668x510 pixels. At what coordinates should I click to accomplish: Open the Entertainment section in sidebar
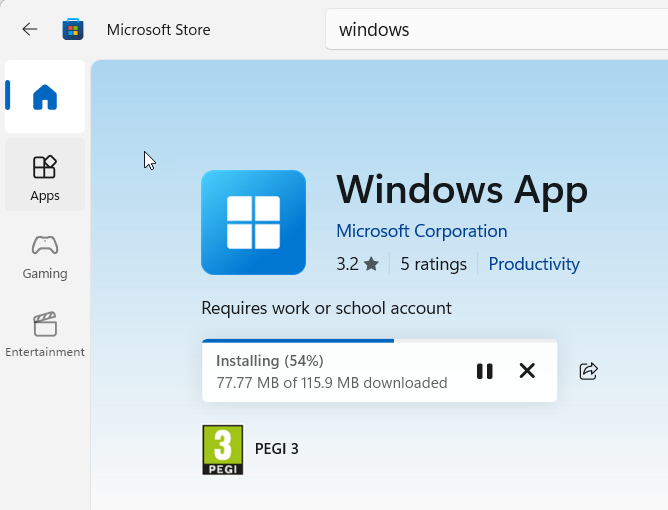45,334
